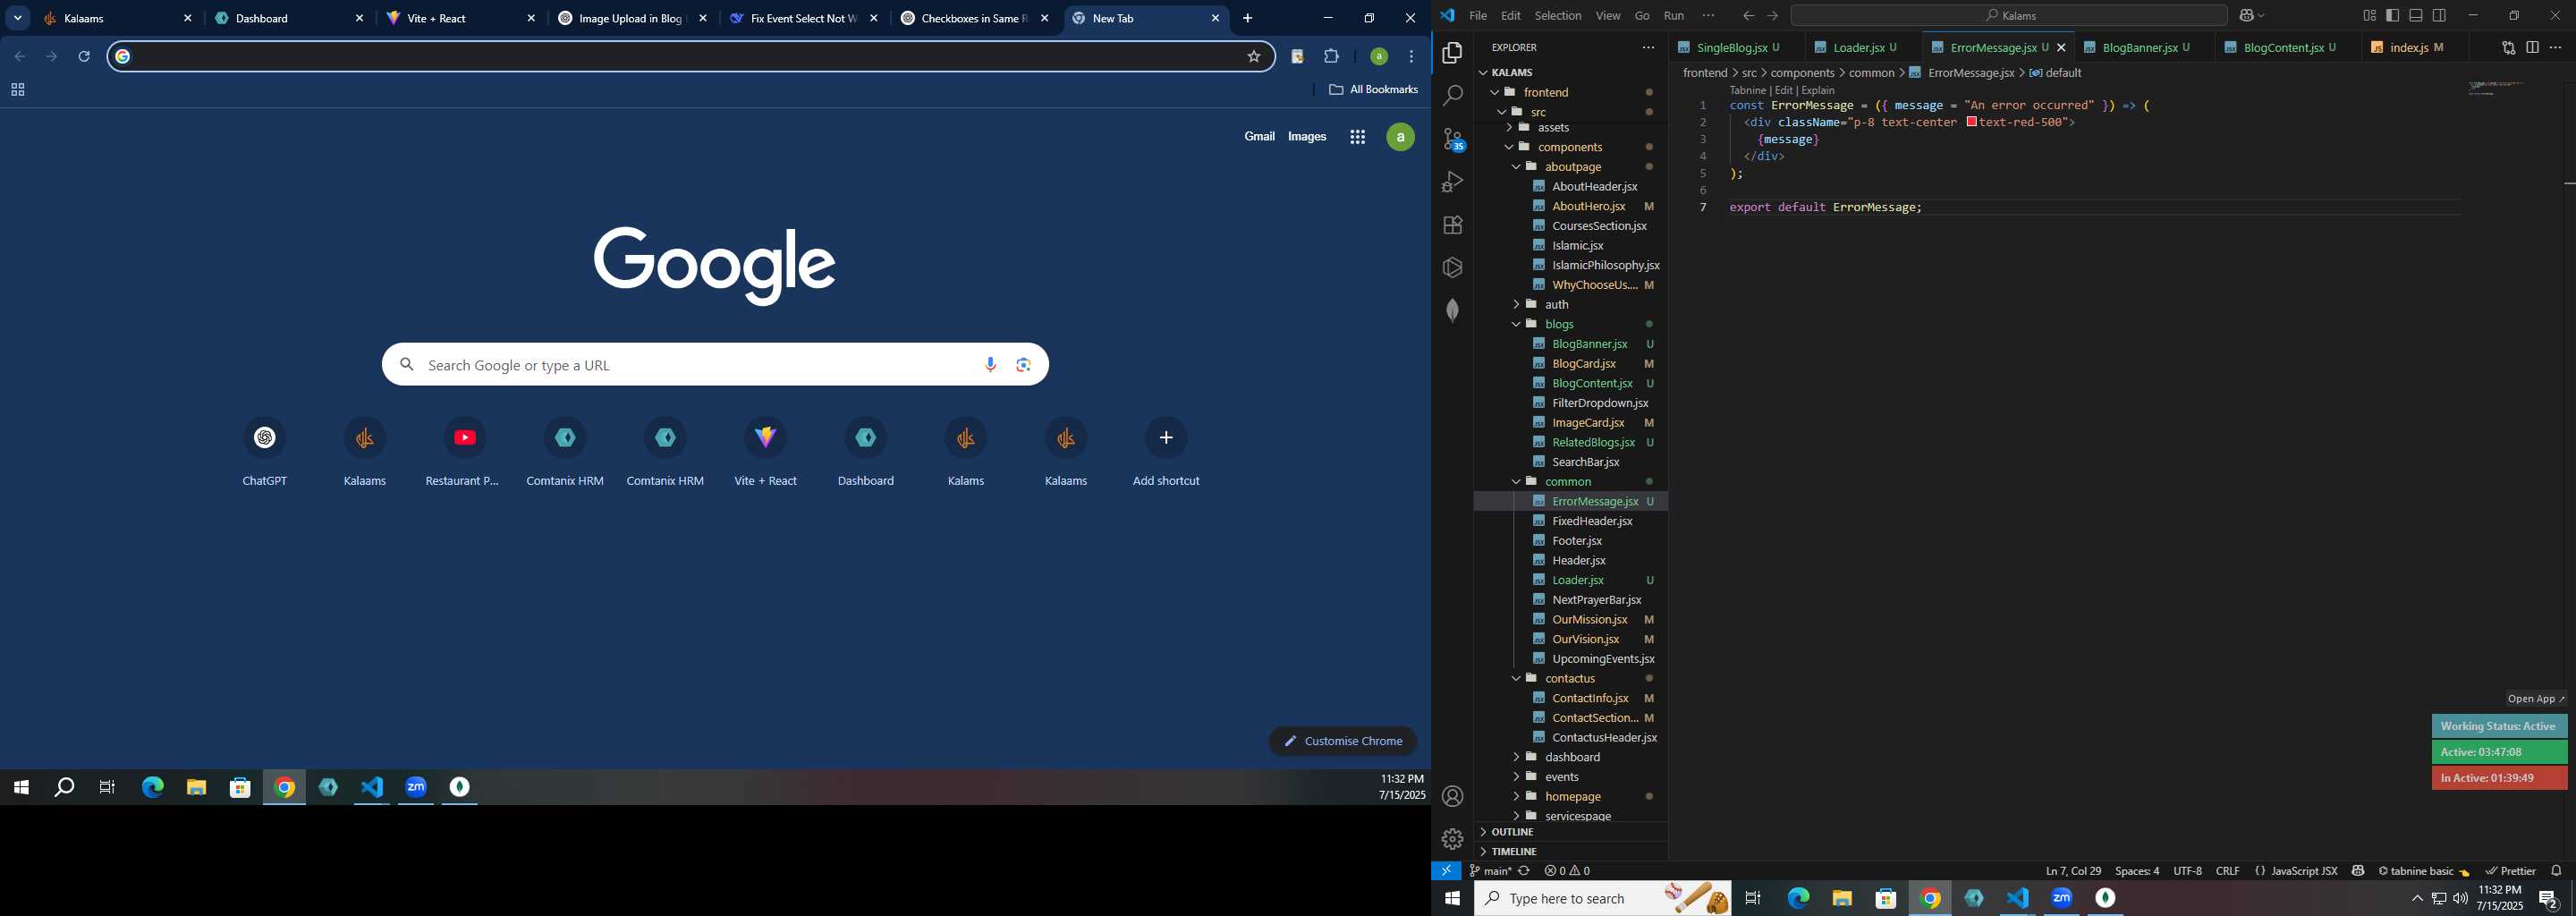Open the Chrome extensions puzzle icon
The width and height of the screenshot is (2576, 916).
pyautogui.click(x=1331, y=57)
